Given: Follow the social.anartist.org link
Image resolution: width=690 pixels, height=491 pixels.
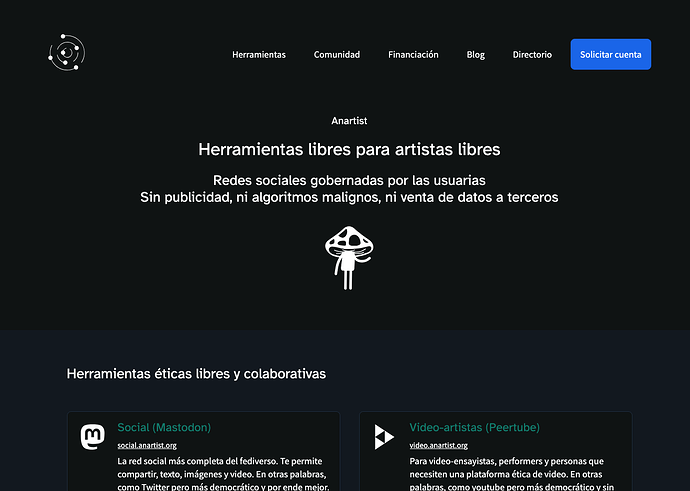Looking at the screenshot, I should pos(147,445).
